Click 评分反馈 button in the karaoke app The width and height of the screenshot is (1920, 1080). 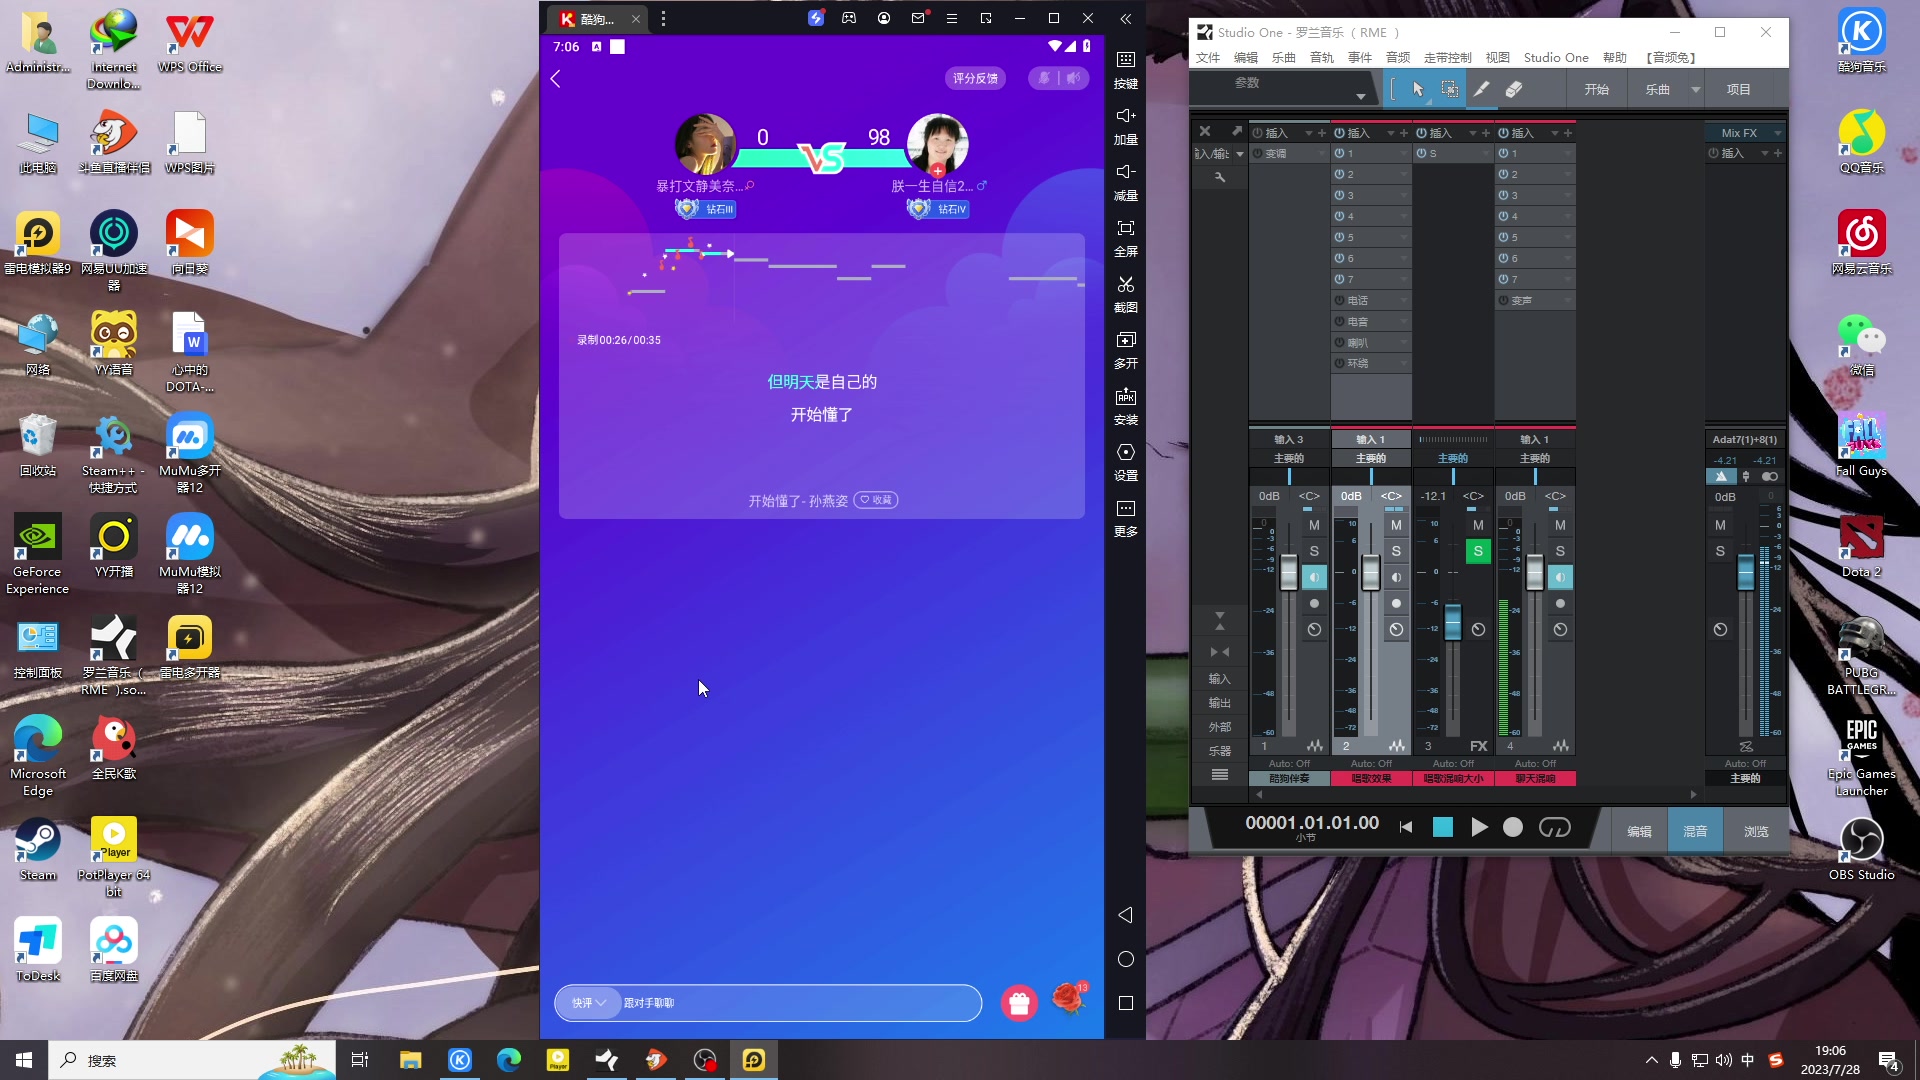pos(975,78)
